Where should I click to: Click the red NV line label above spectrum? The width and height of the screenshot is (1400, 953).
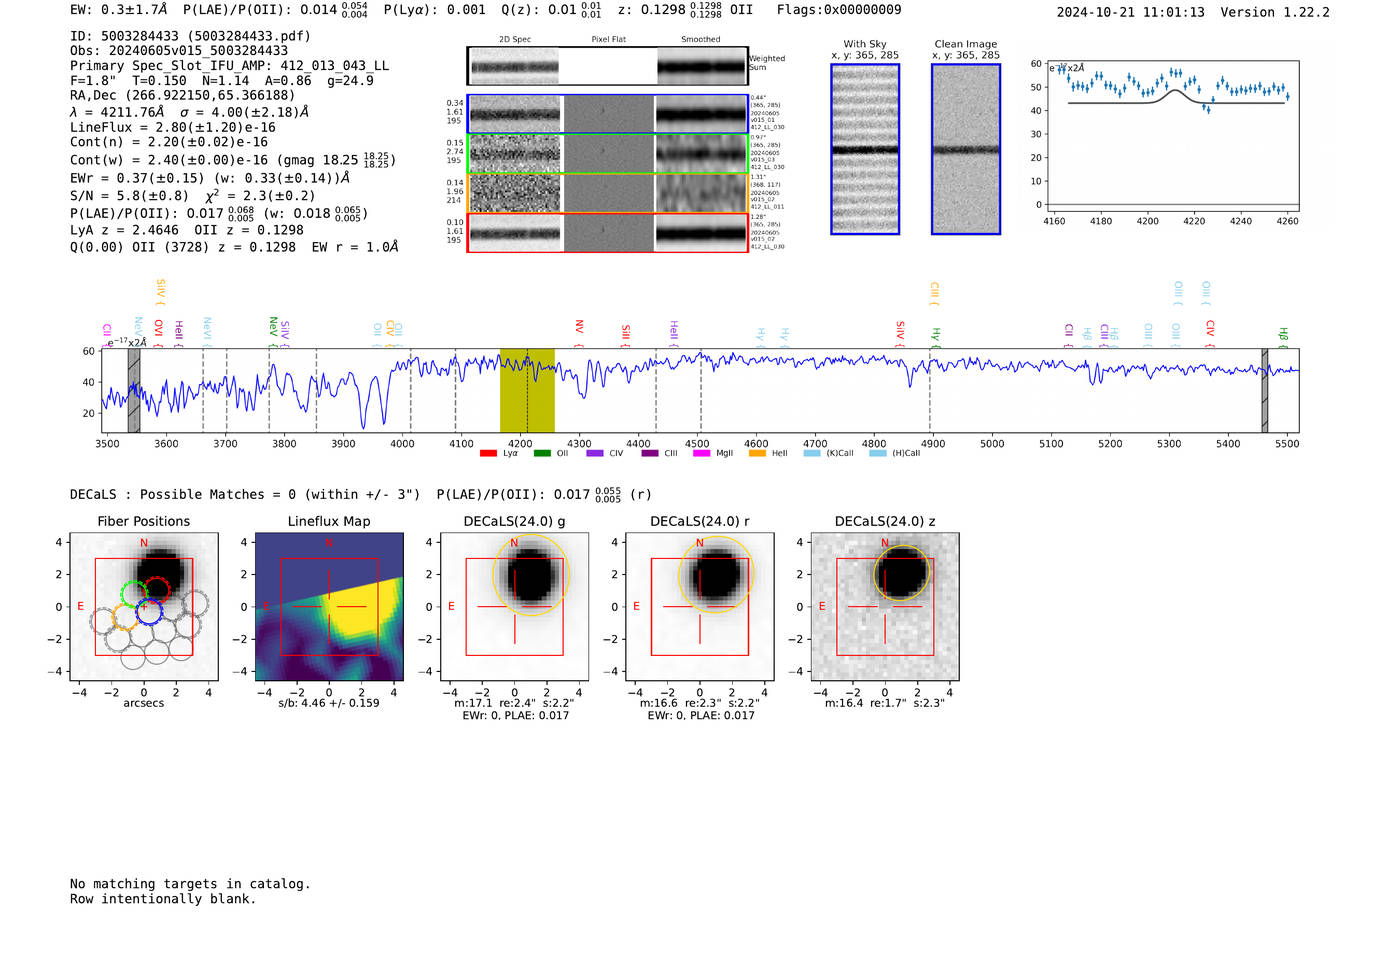click(x=579, y=329)
